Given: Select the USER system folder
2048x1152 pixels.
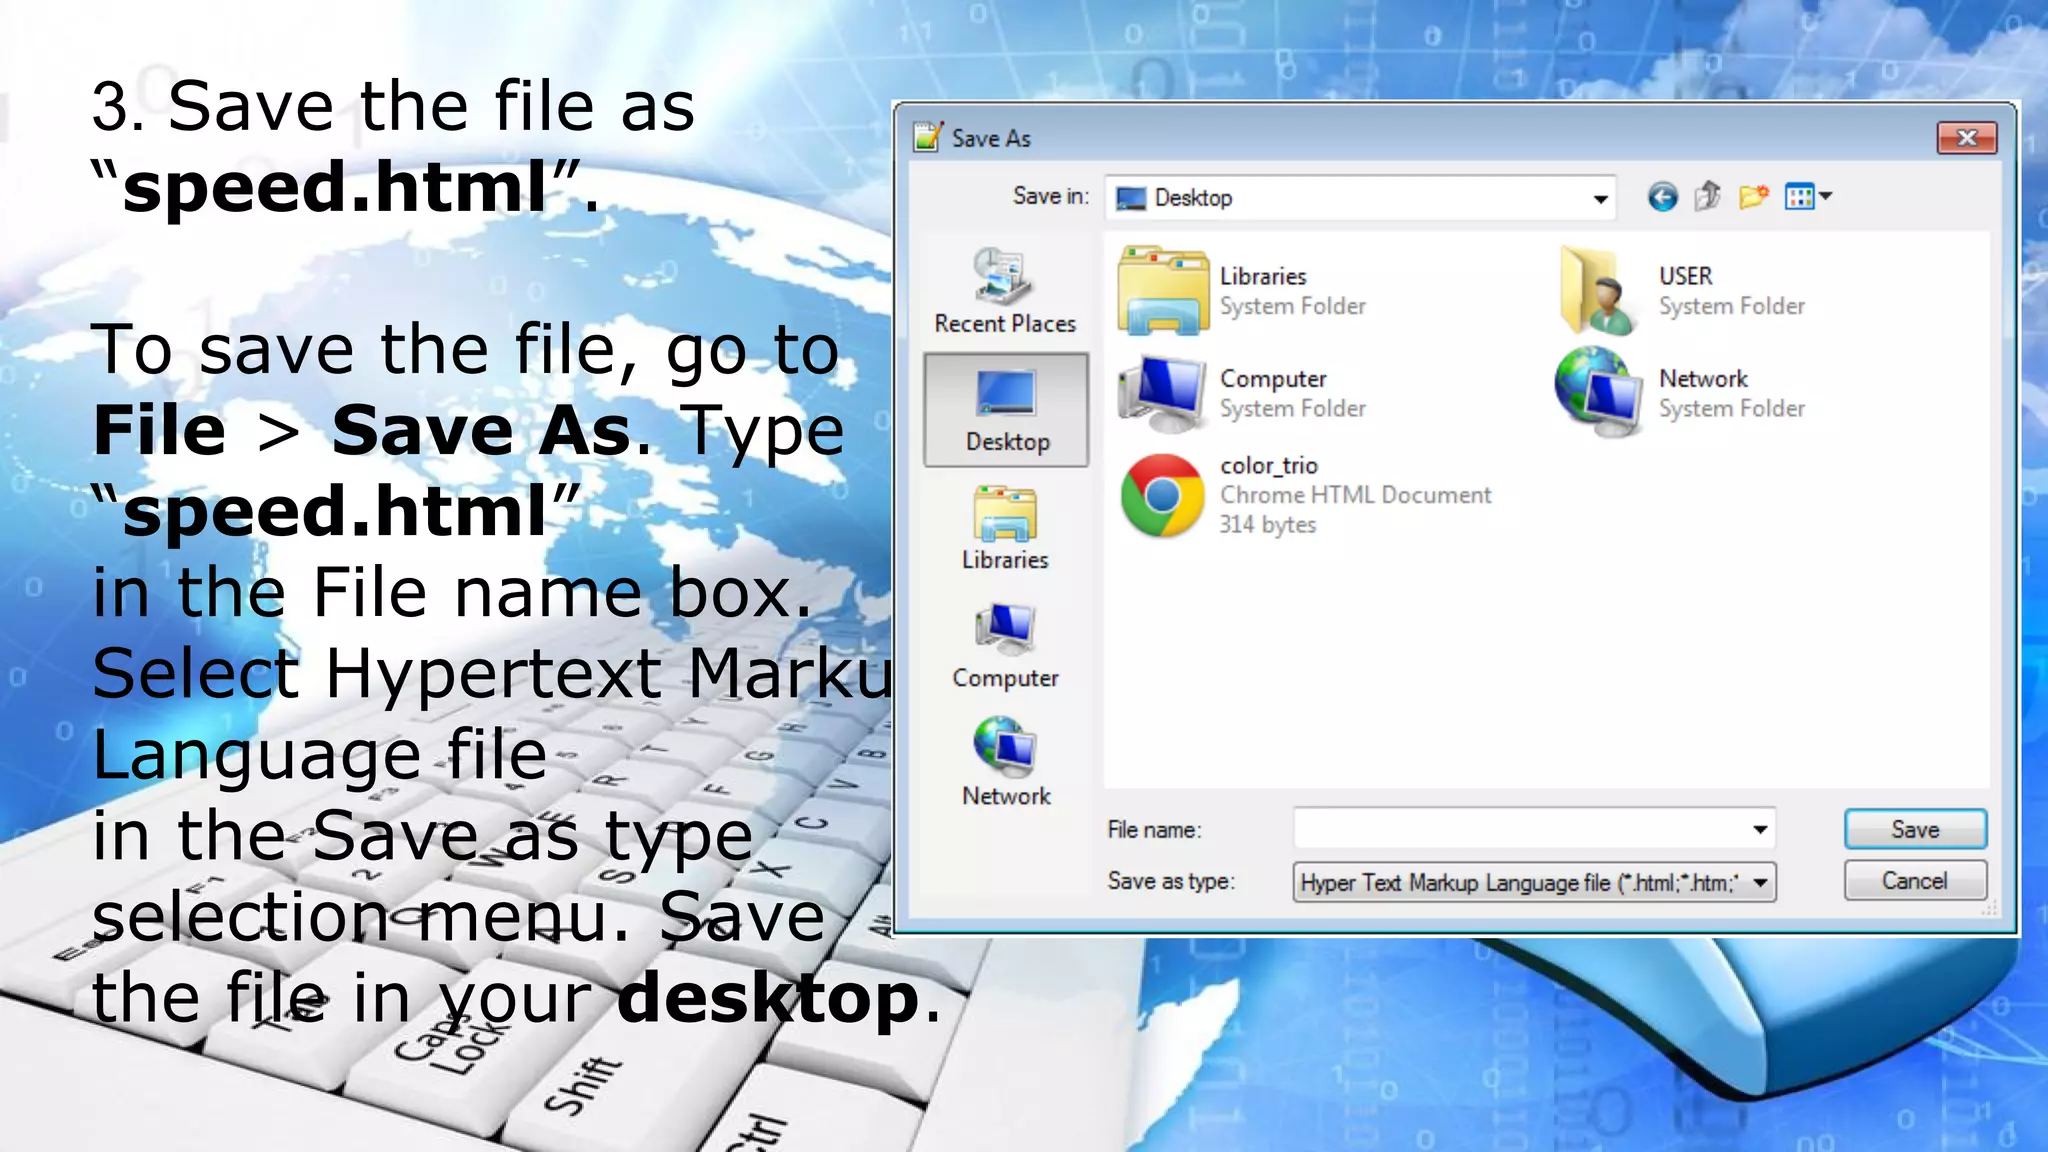Looking at the screenshot, I should pos(1685,277).
